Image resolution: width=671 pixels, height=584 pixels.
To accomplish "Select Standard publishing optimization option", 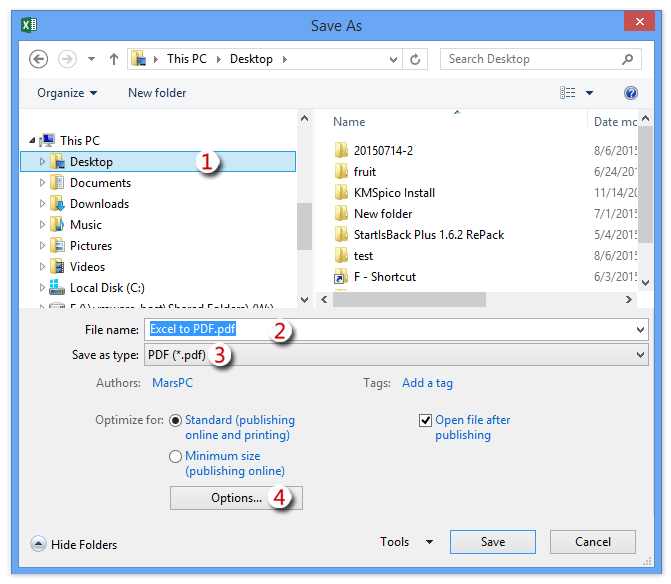I will (x=176, y=421).
